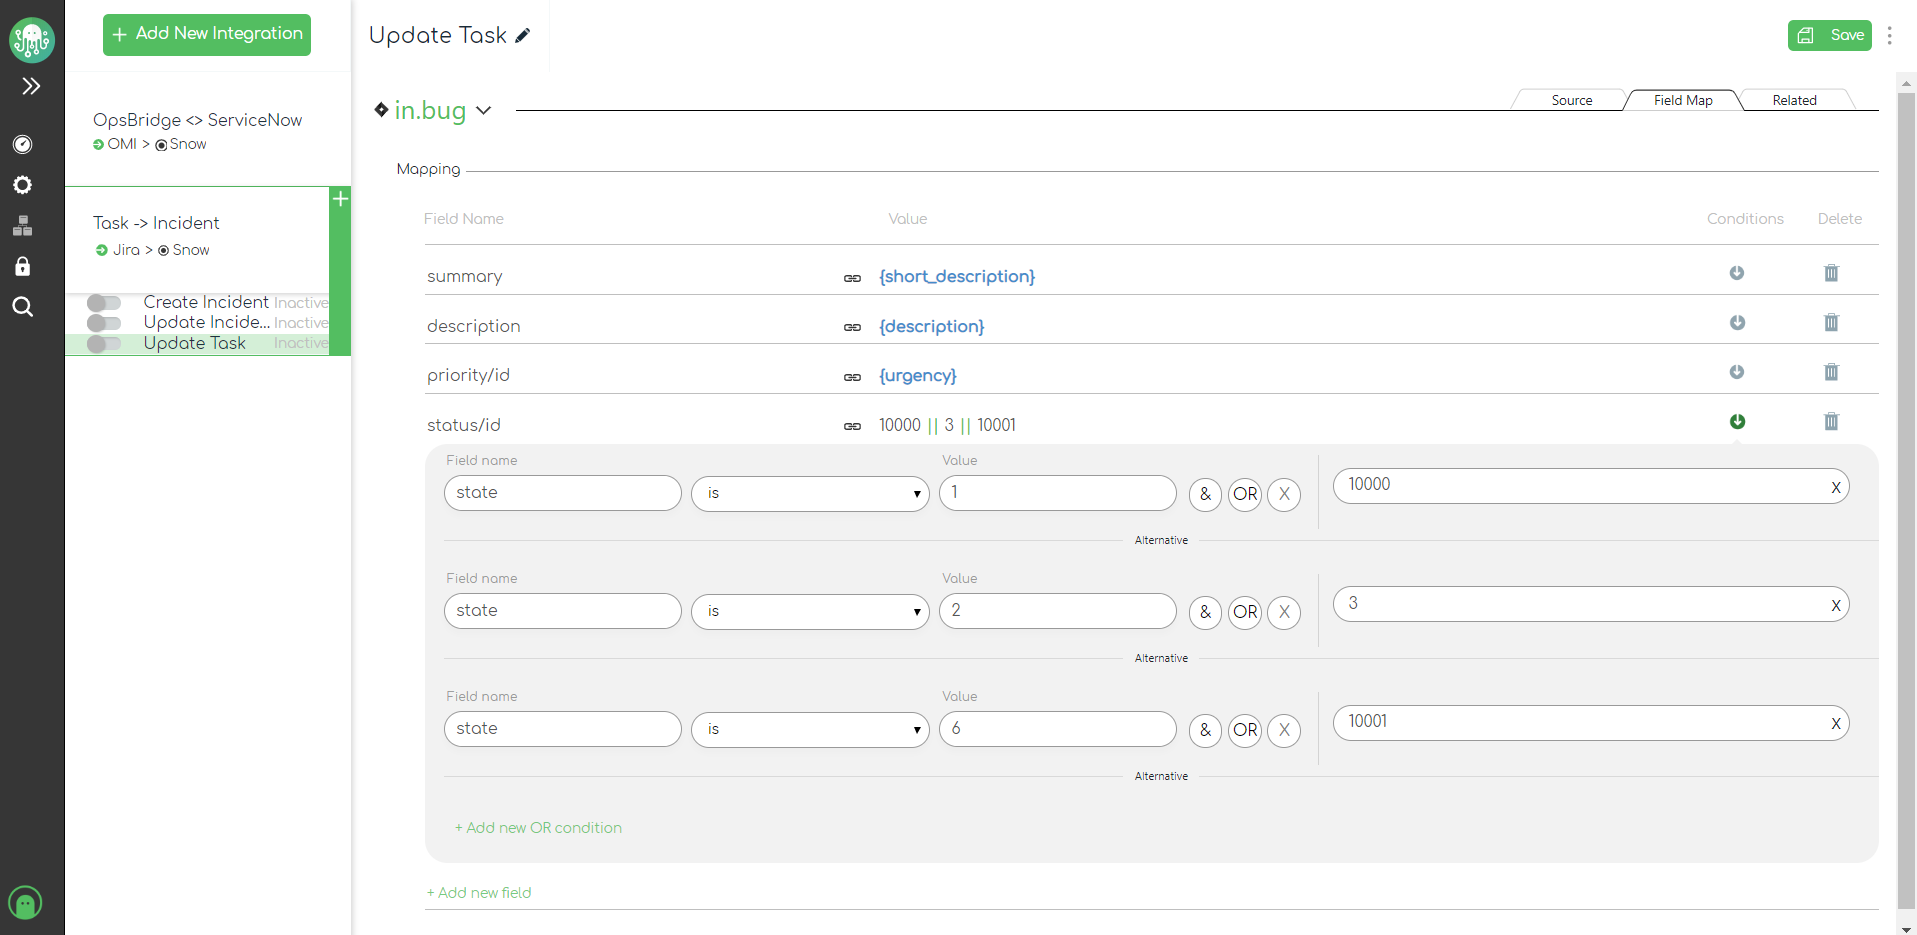
Task: Expand the in.bug dropdown chevron
Action: 484,110
